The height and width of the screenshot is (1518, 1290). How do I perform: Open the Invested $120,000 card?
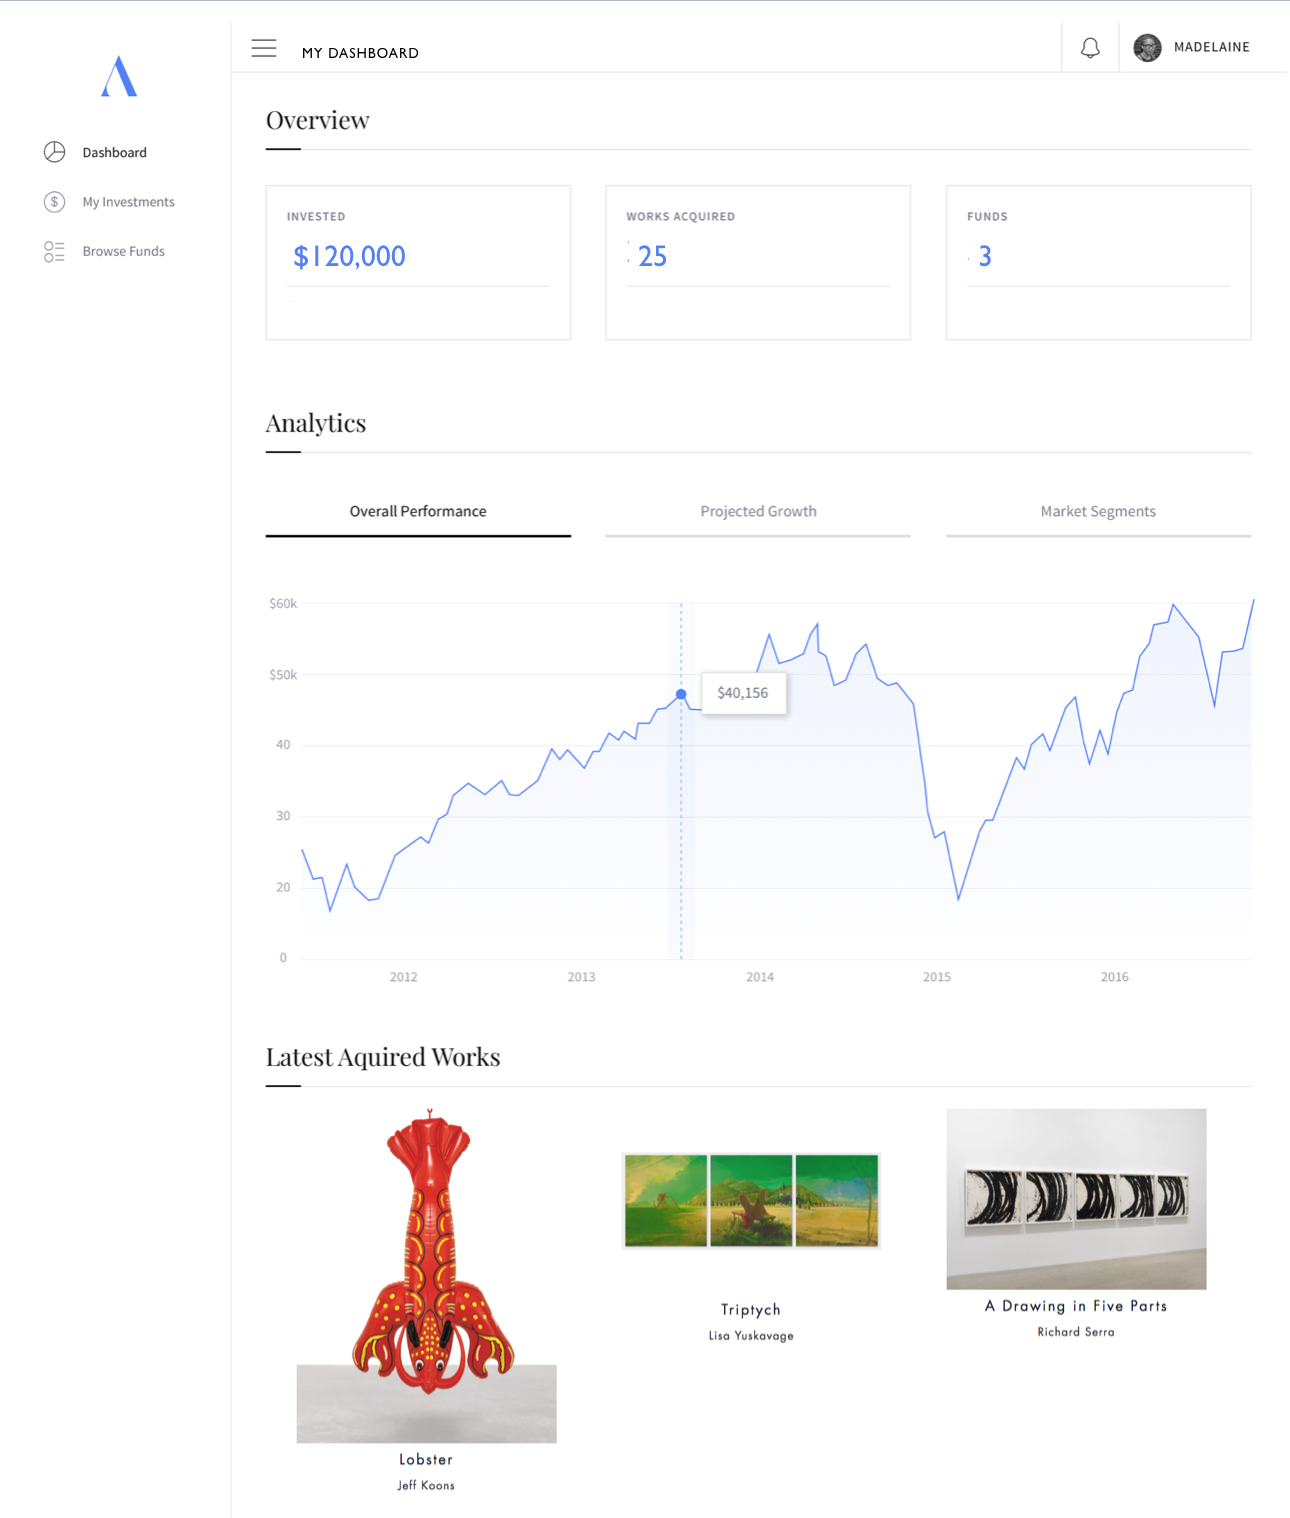418,262
